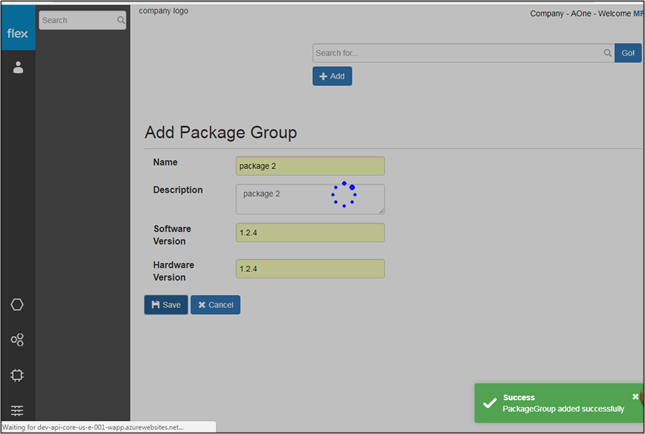Click the Waiting for dev-api-core status text

pos(93,427)
